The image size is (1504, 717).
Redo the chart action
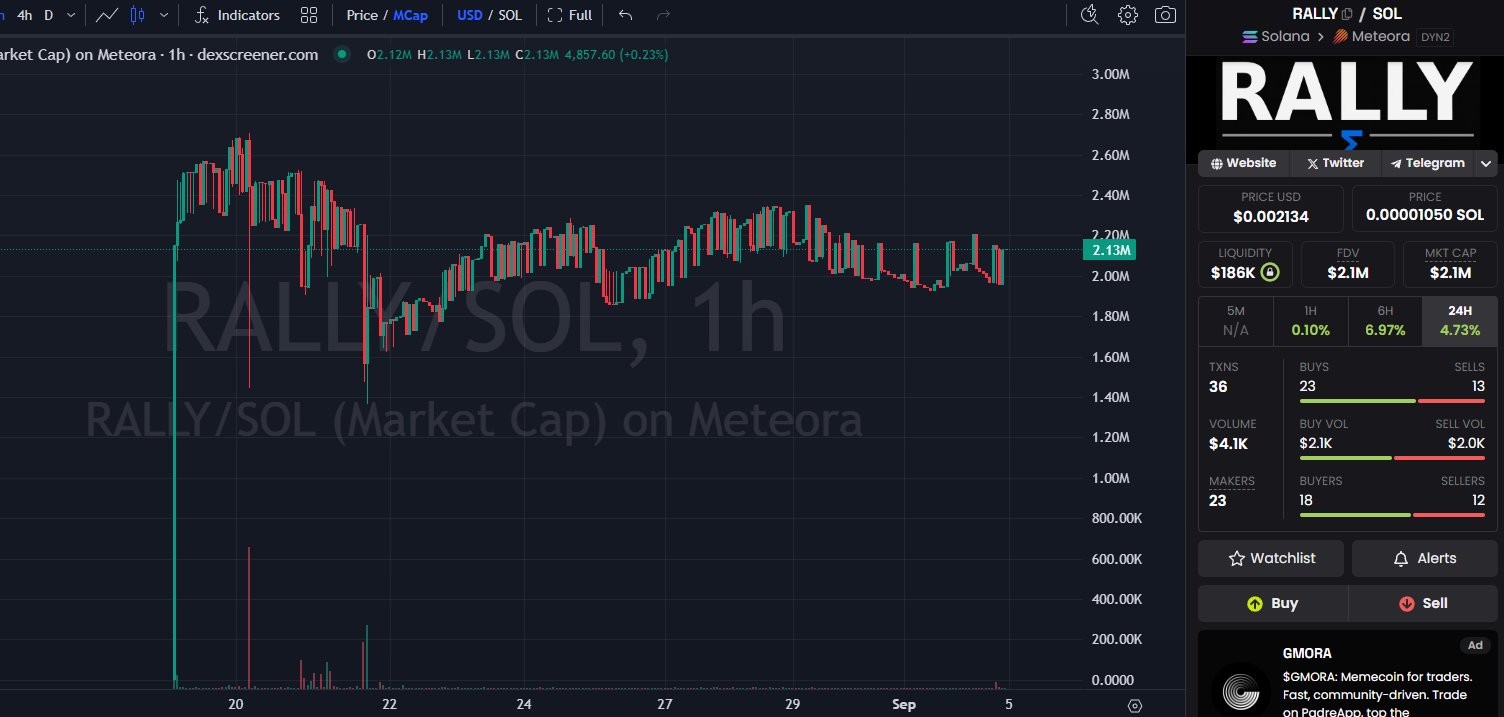pyautogui.click(x=662, y=15)
